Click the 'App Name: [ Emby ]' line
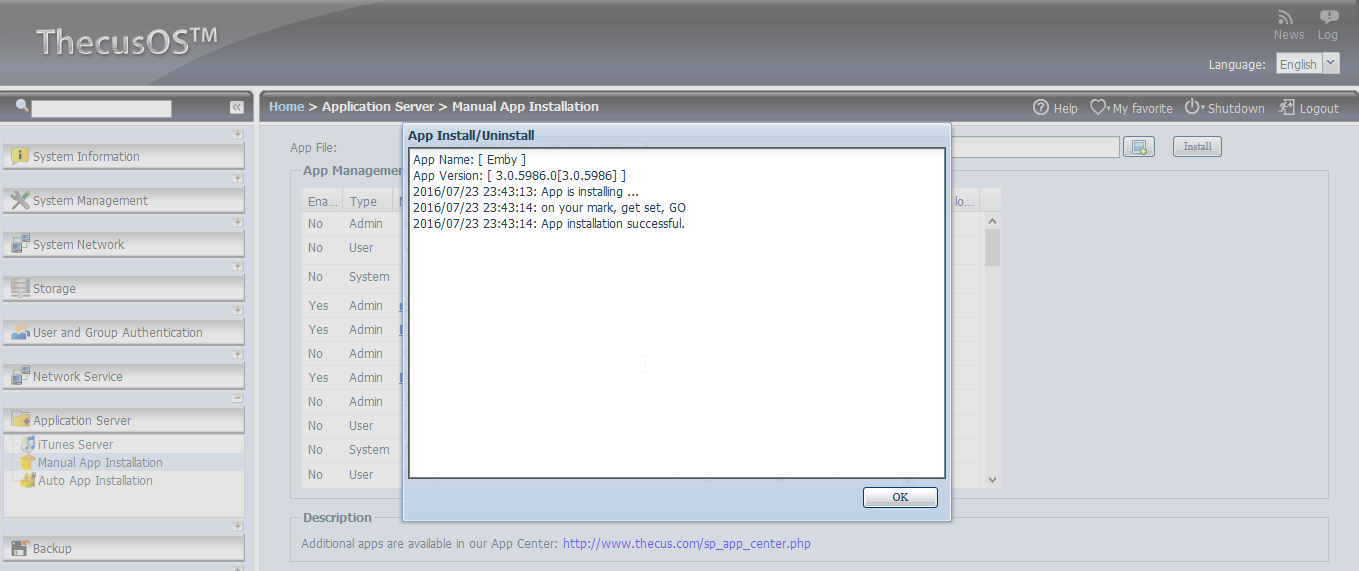 click(469, 160)
